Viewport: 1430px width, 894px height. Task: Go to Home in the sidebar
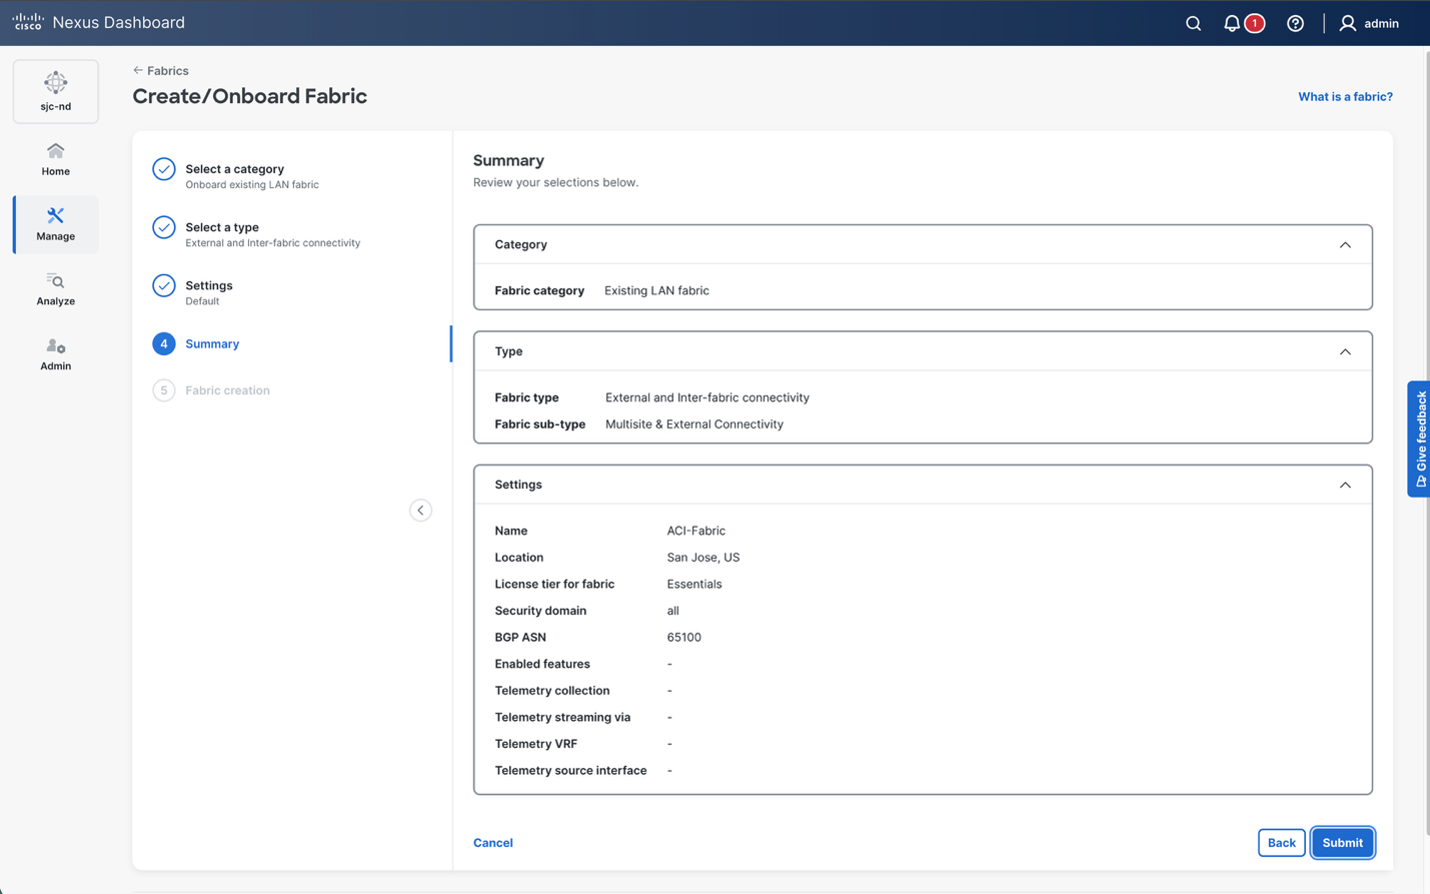click(x=56, y=159)
